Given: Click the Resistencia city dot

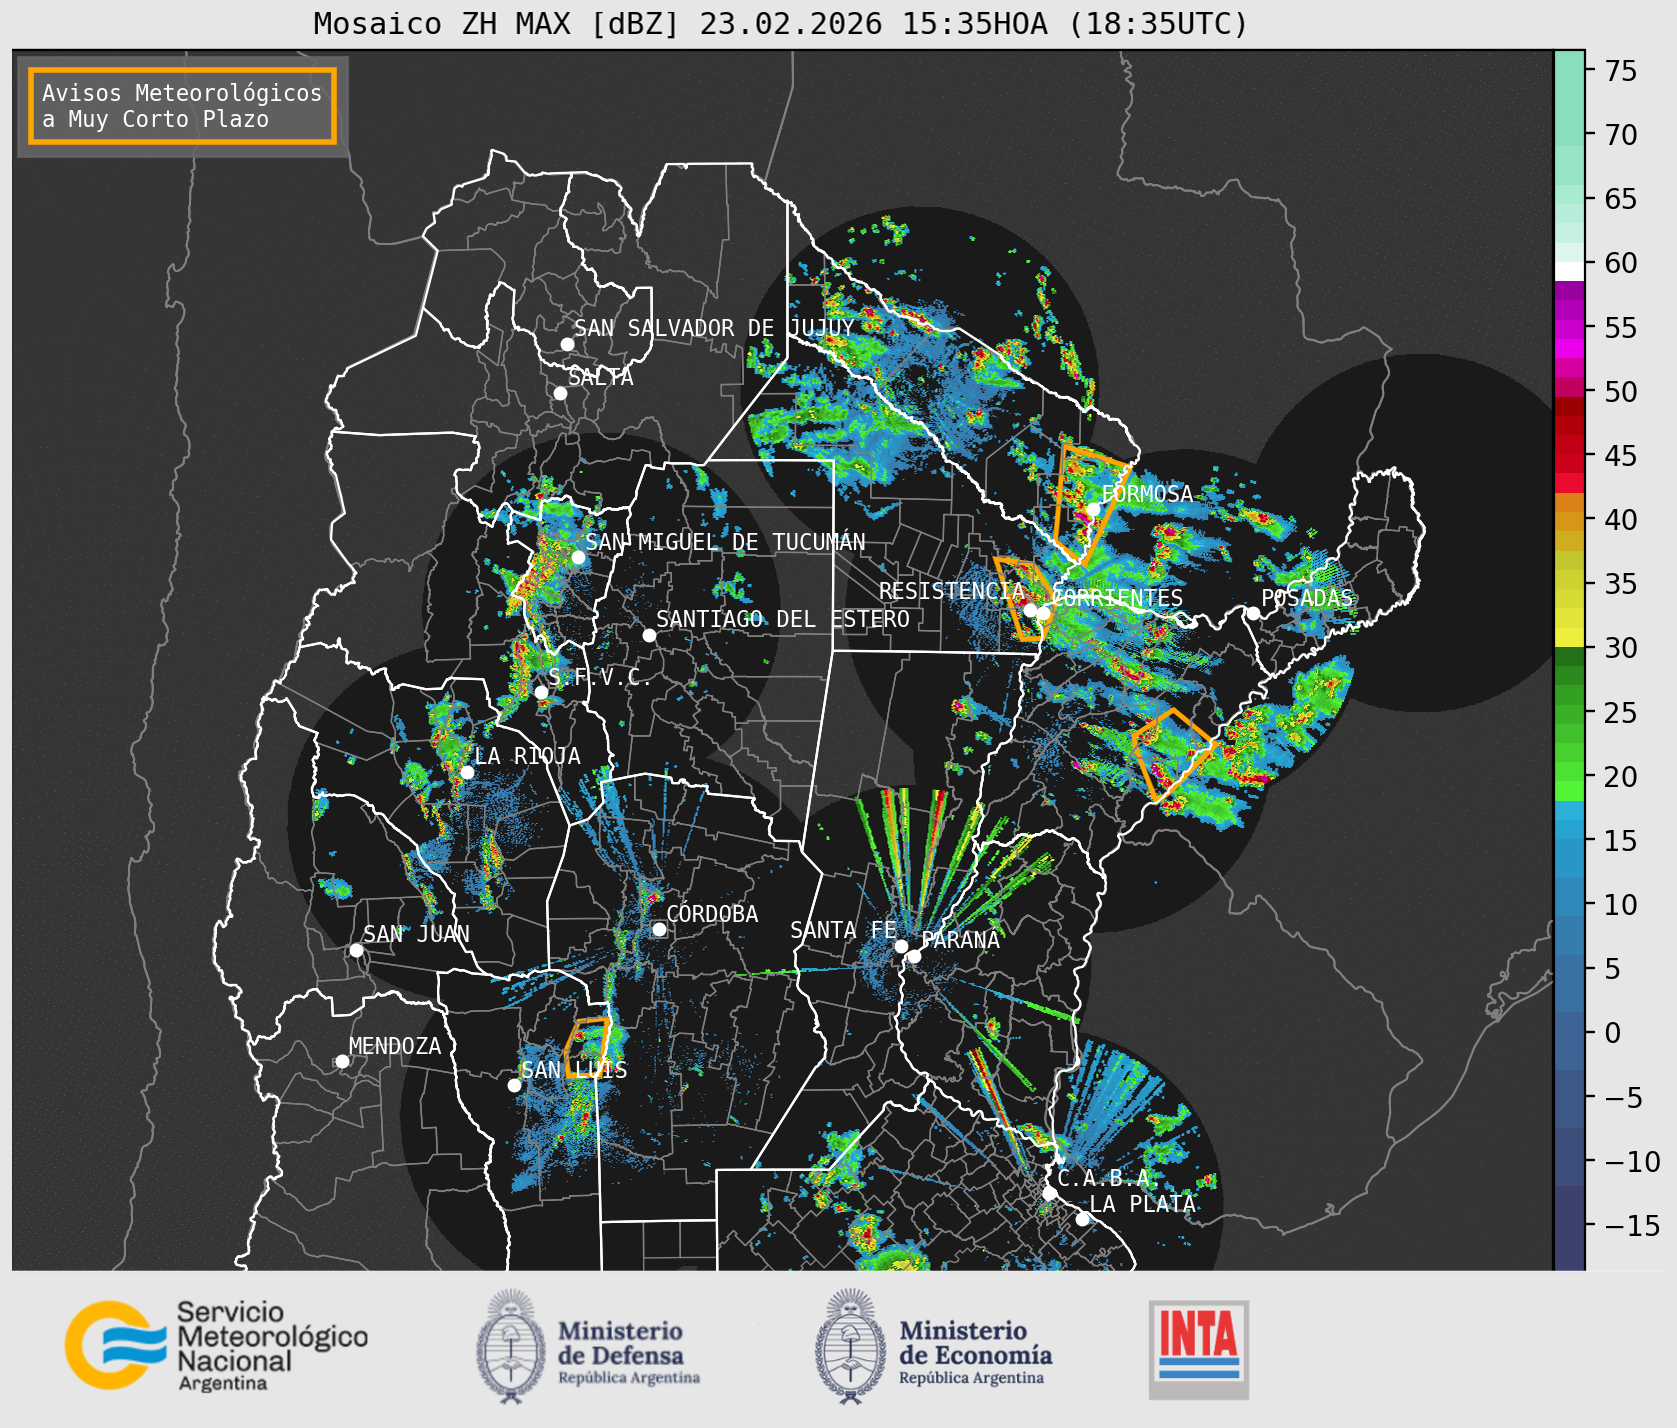Looking at the screenshot, I should click(x=1030, y=609).
